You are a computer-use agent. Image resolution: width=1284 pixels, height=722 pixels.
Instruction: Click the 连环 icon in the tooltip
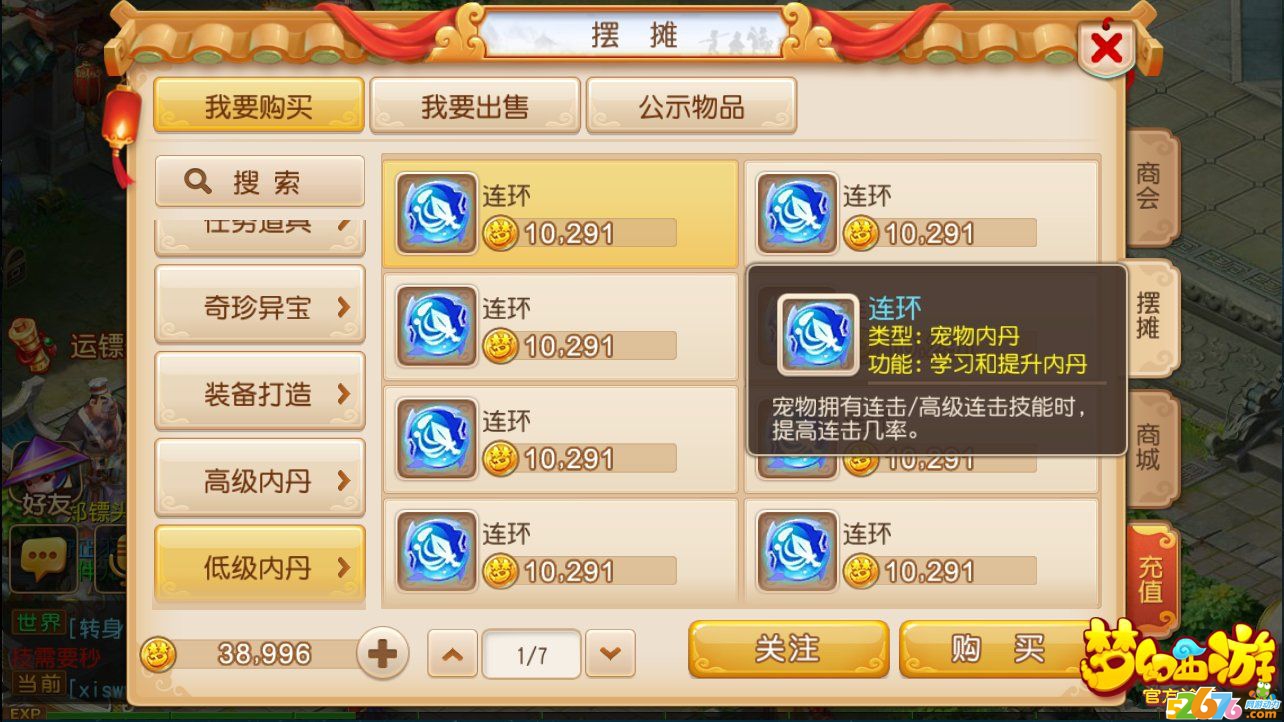point(818,334)
